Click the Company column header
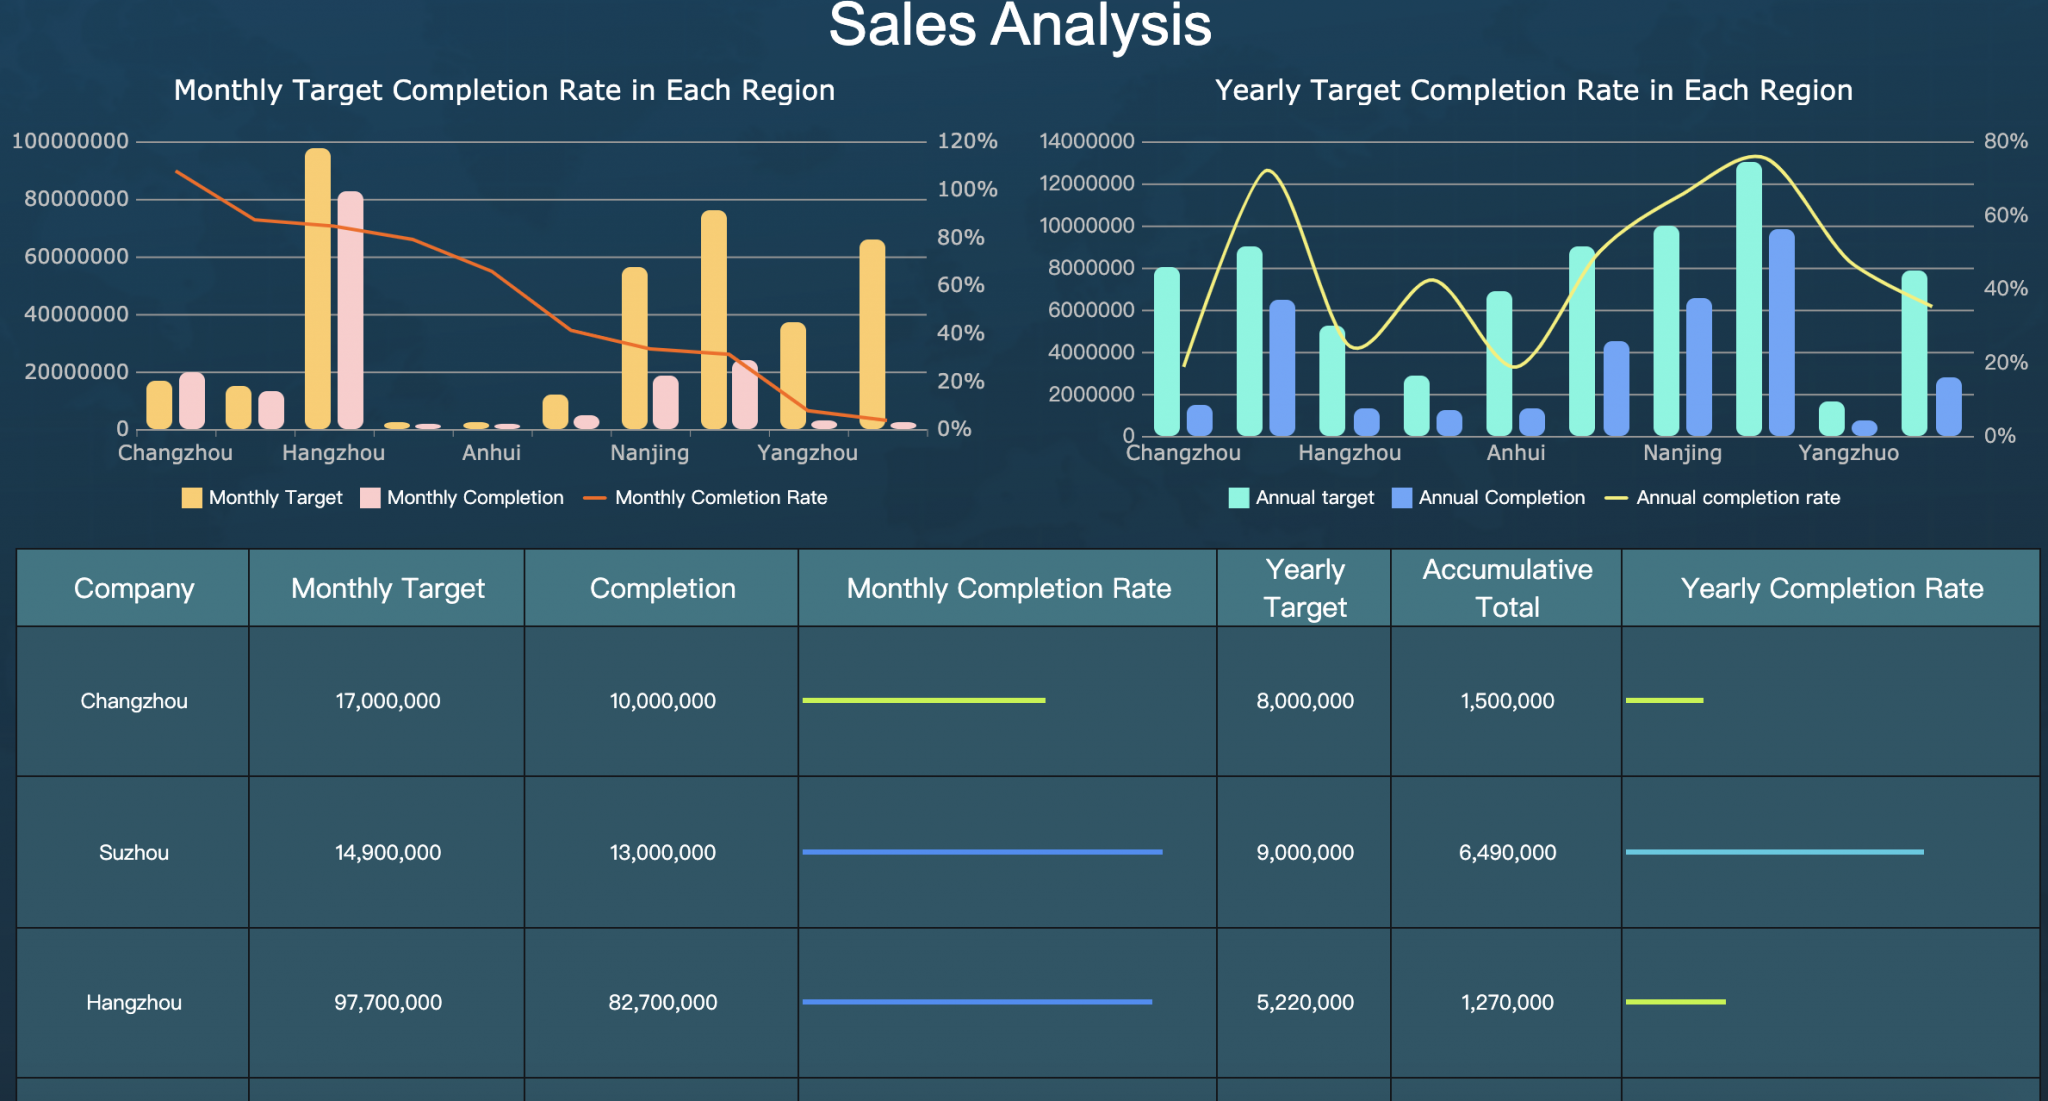 point(133,588)
